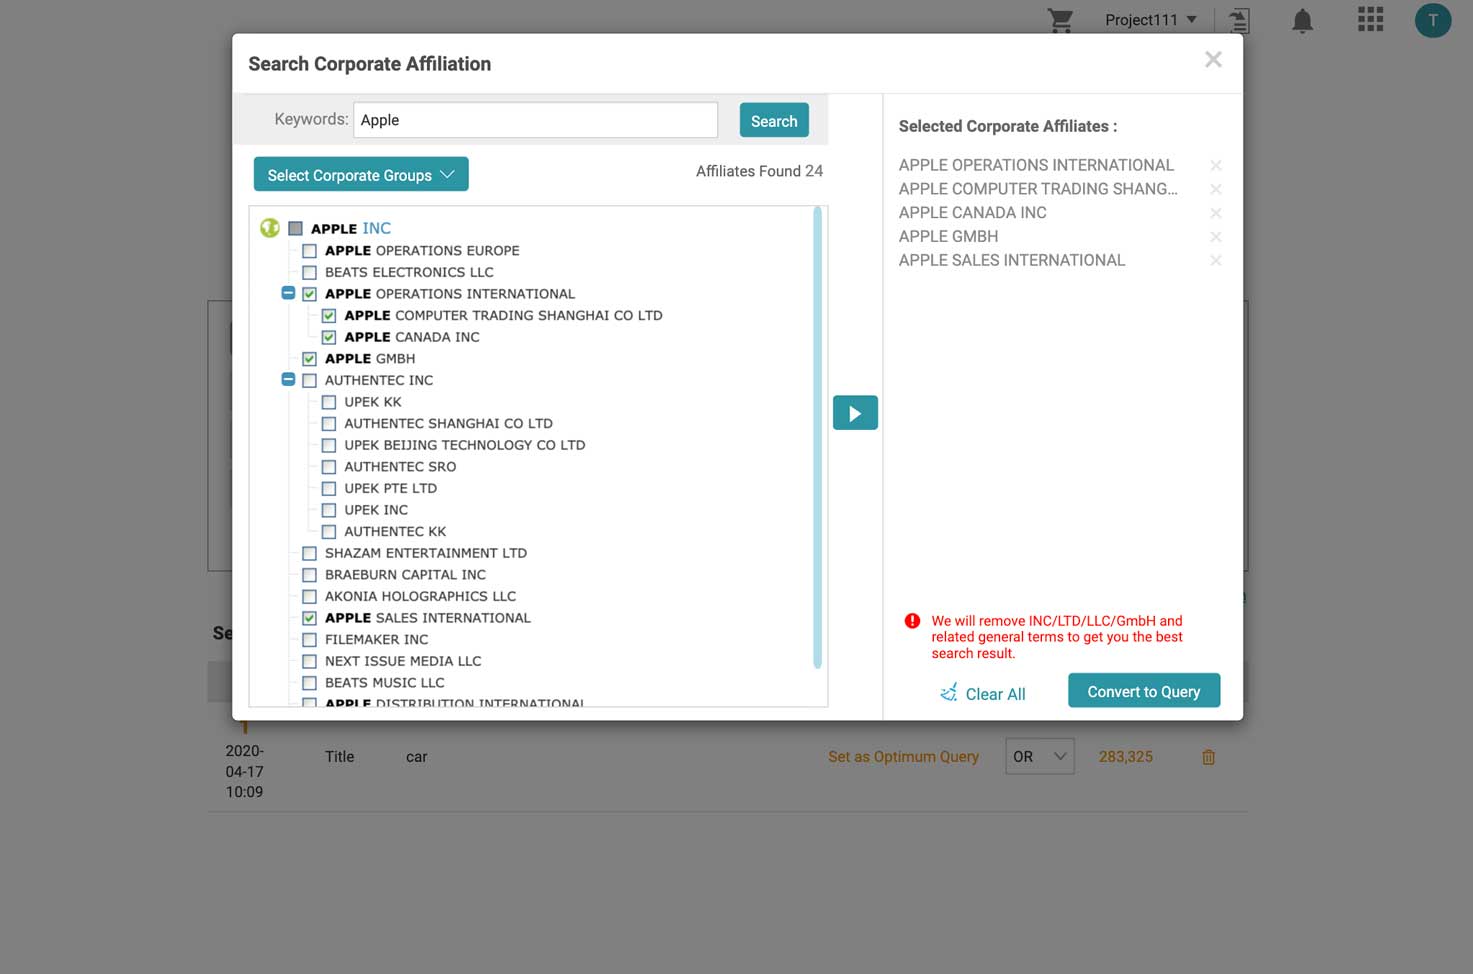Check UPEK PTE LTD checkbox
This screenshot has width=1473, height=974.
pos(328,489)
